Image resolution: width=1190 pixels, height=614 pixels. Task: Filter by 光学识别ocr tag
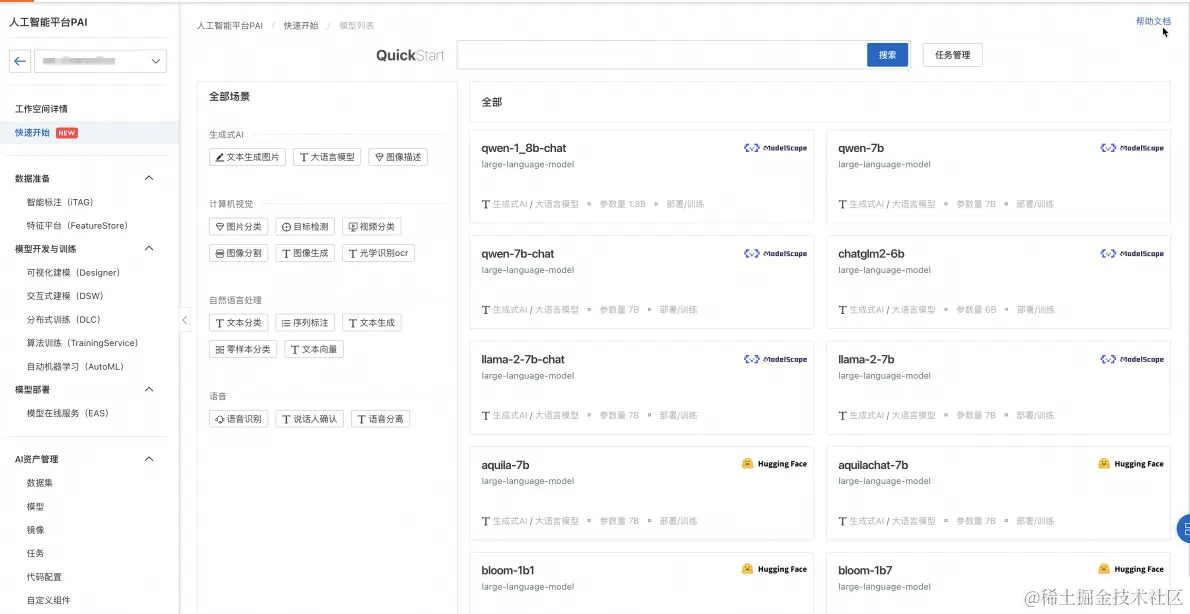[x=379, y=253]
